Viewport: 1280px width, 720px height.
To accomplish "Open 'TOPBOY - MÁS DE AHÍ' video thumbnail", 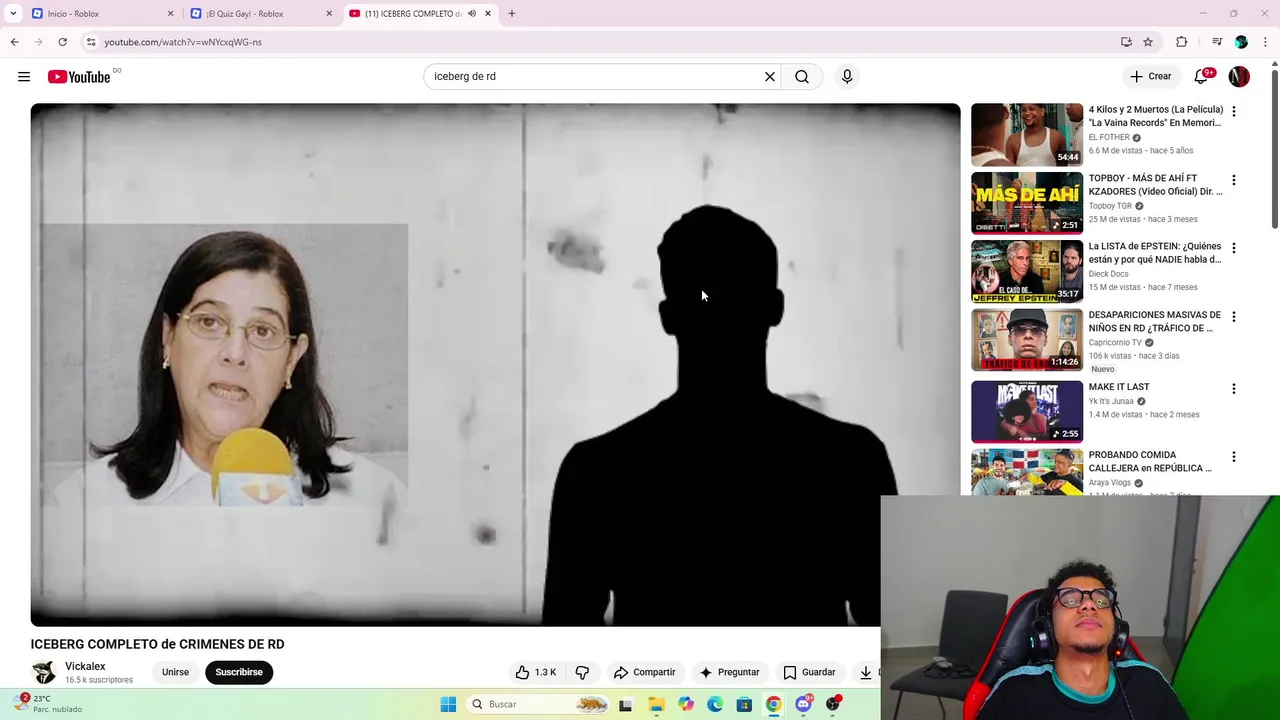I will pos(1026,203).
